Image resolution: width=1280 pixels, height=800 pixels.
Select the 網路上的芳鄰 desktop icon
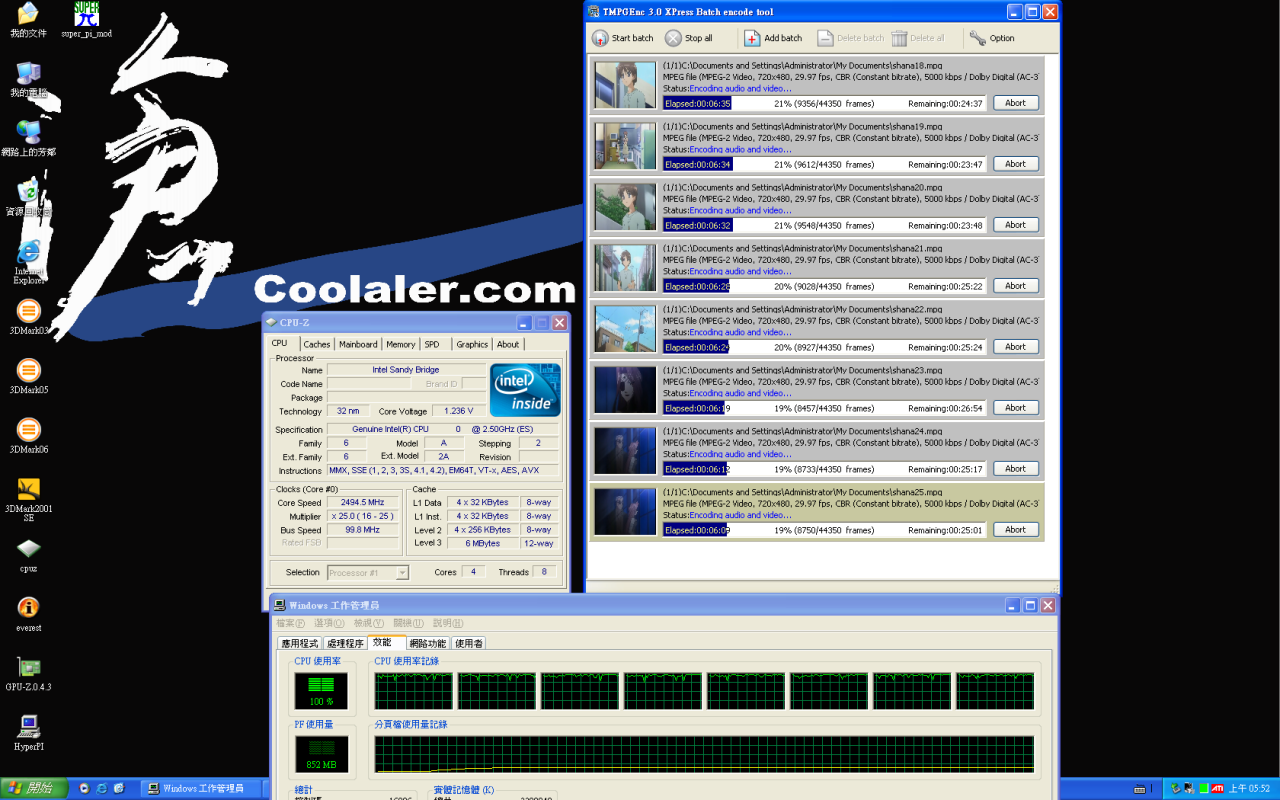(28, 138)
